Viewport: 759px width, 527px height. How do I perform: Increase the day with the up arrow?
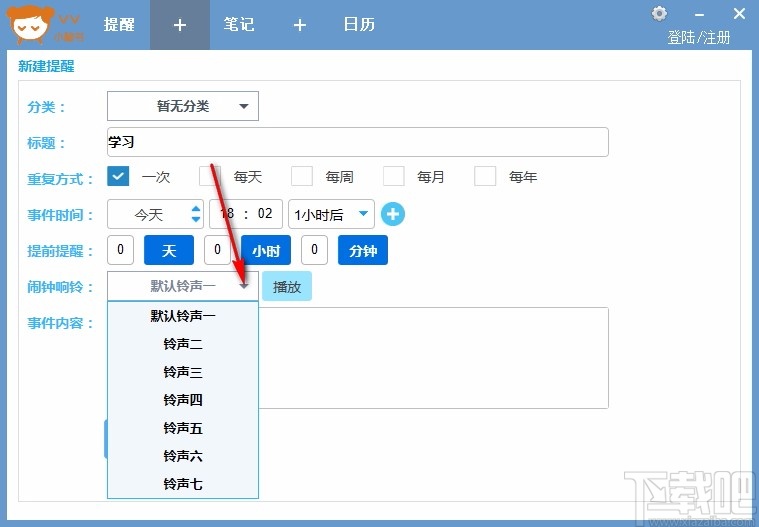pos(196,209)
